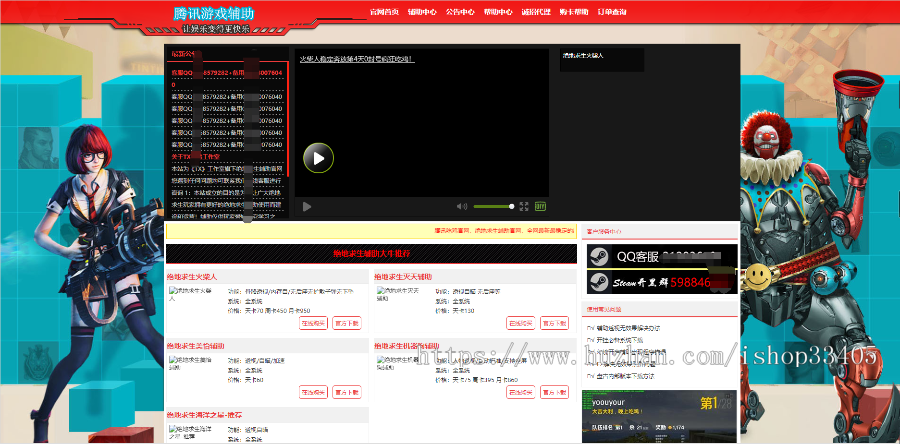Toggle fullscreen on the video player
This screenshot has width=900, height=444.
pos(524,207)
